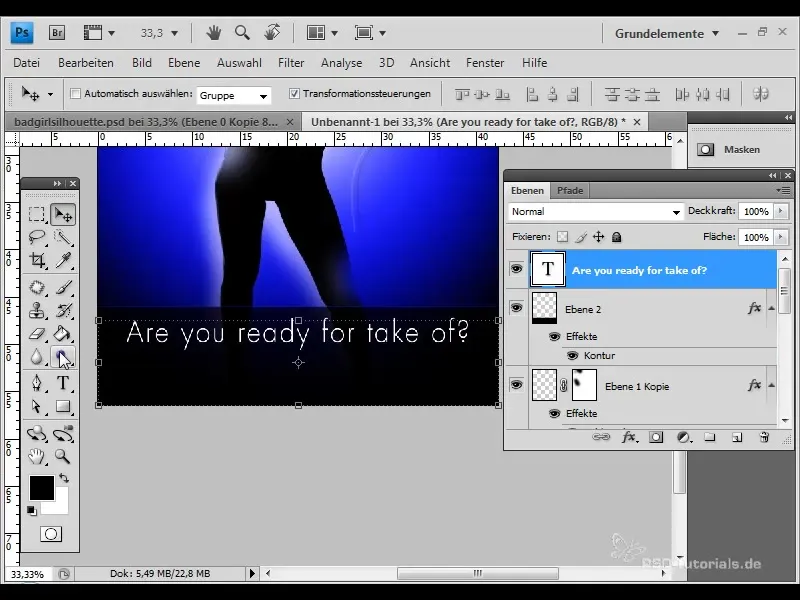Lock transparent pixels
Viewport: 800px width, 600px height.
(x=562, y=237)
